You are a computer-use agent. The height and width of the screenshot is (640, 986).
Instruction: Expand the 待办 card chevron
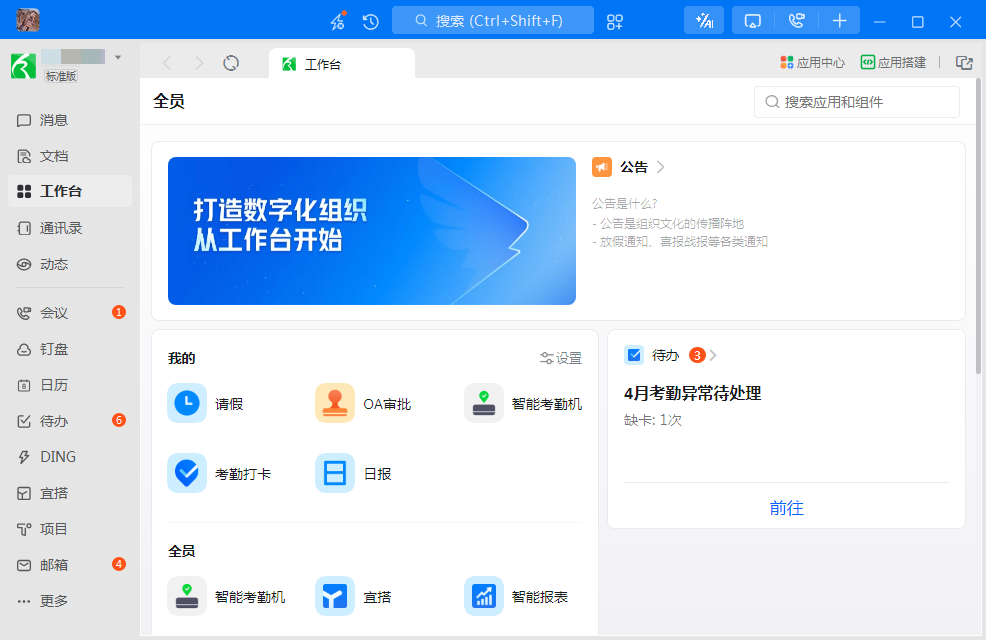point(716,355)
